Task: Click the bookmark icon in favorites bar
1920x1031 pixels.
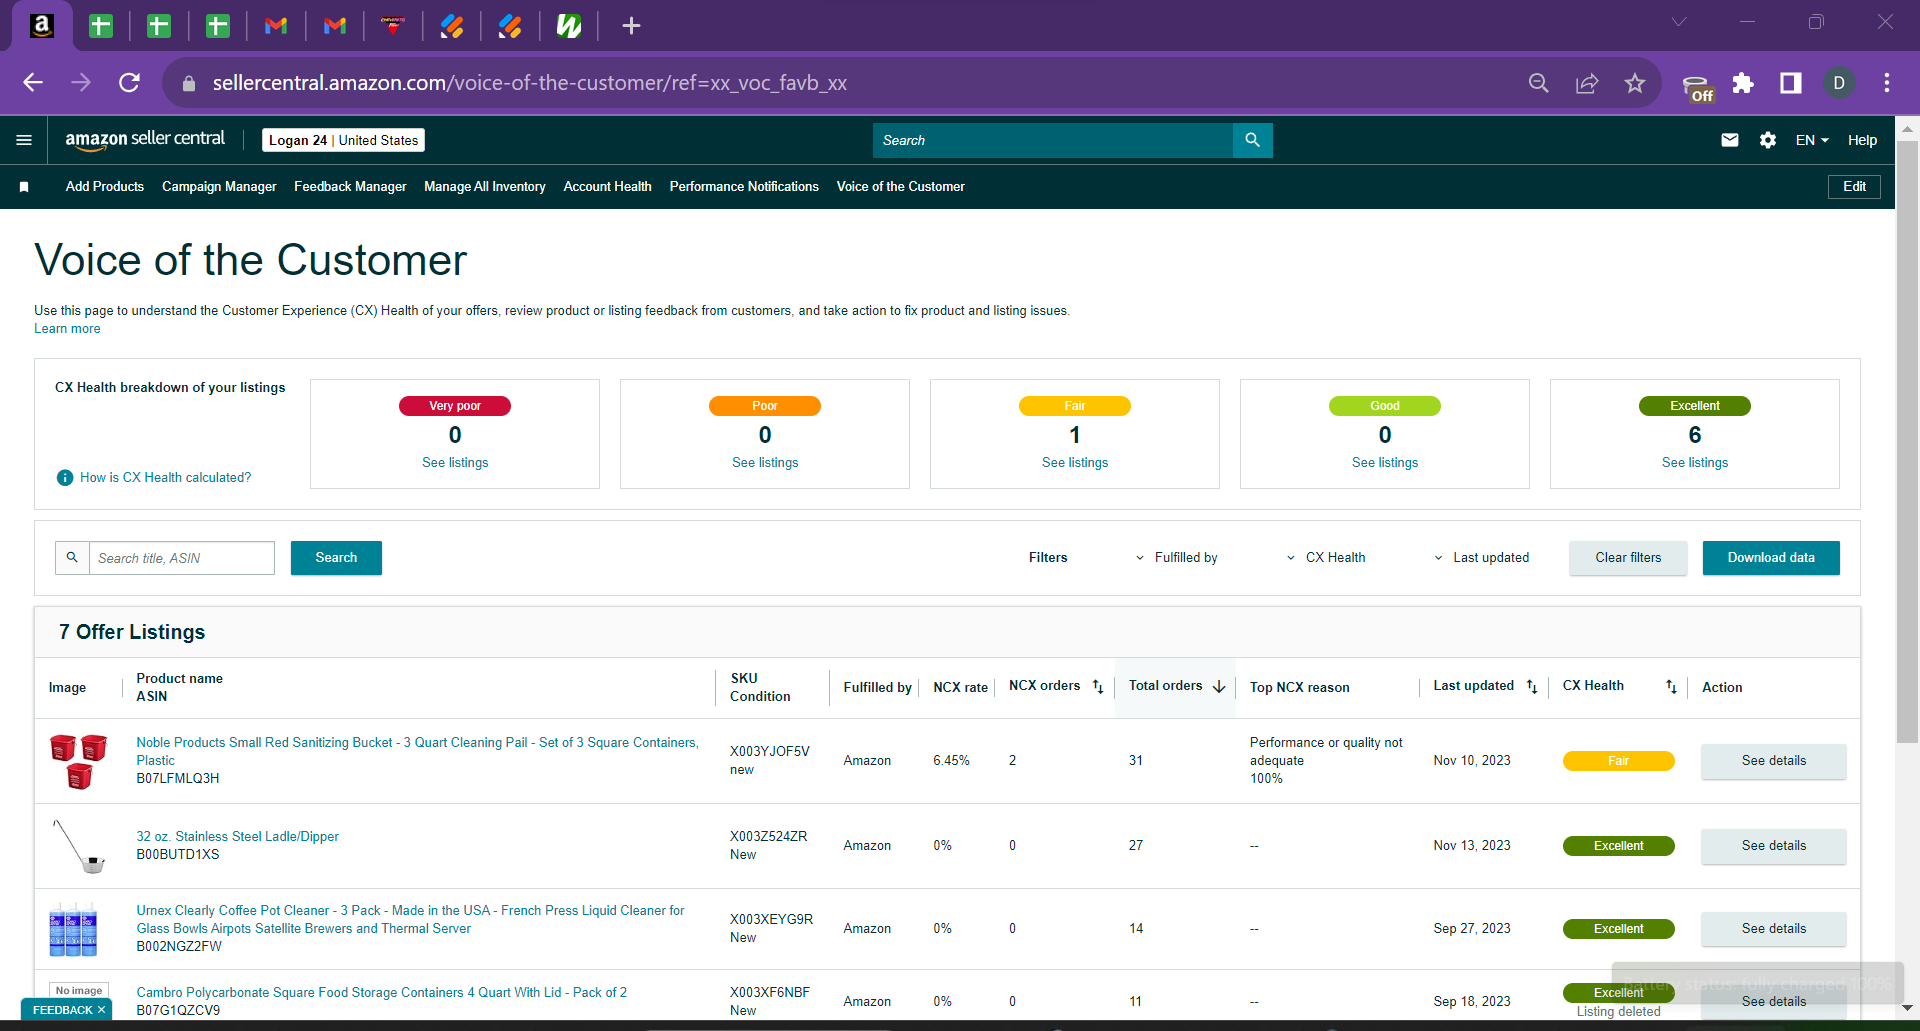Action: [x=24, y=187]
